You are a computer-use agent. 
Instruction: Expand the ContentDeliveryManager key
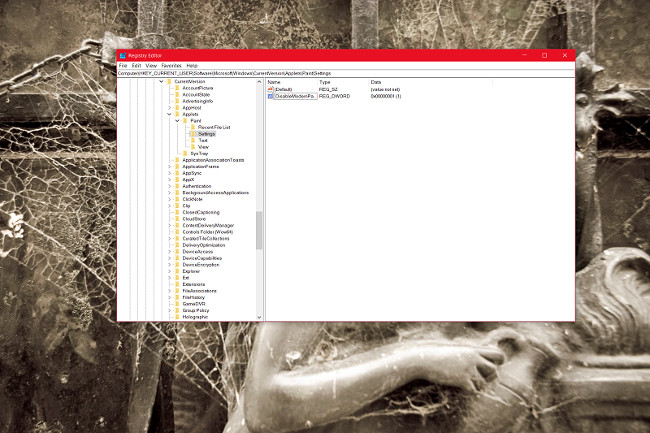pos(169,225)
